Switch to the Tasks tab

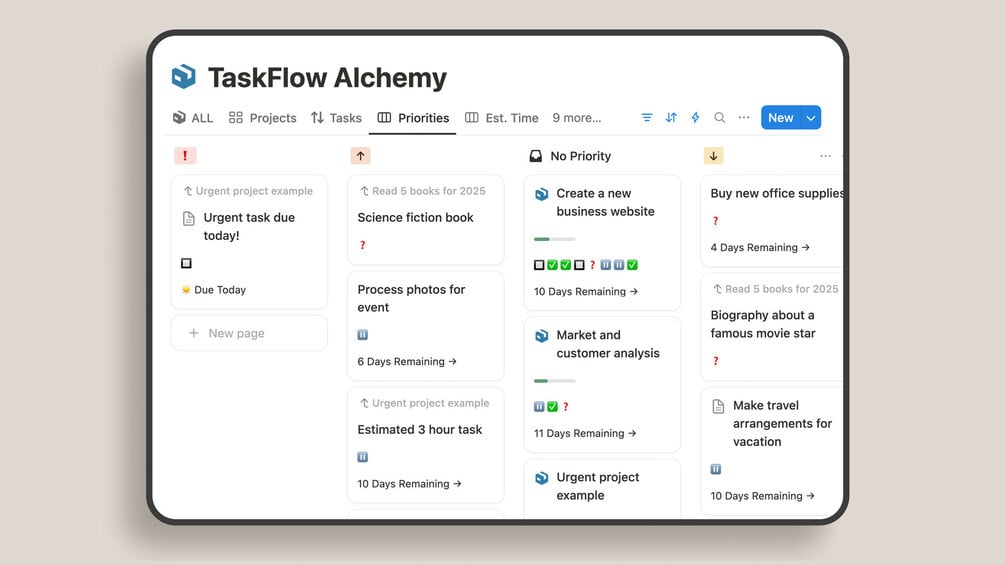click(336, 118)
